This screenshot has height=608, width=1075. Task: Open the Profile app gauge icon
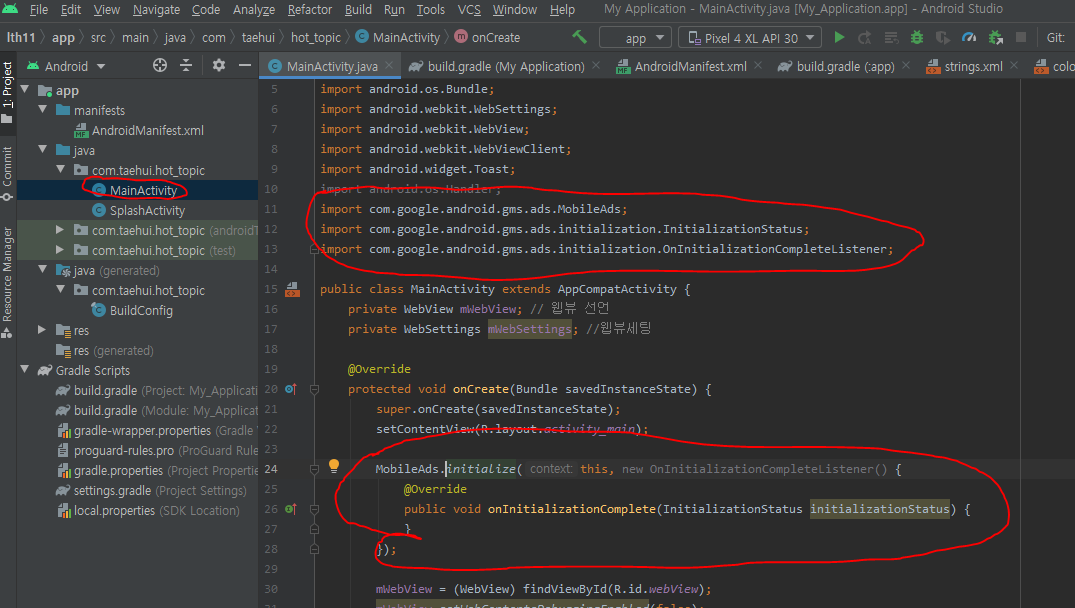[x=969, y=38]
